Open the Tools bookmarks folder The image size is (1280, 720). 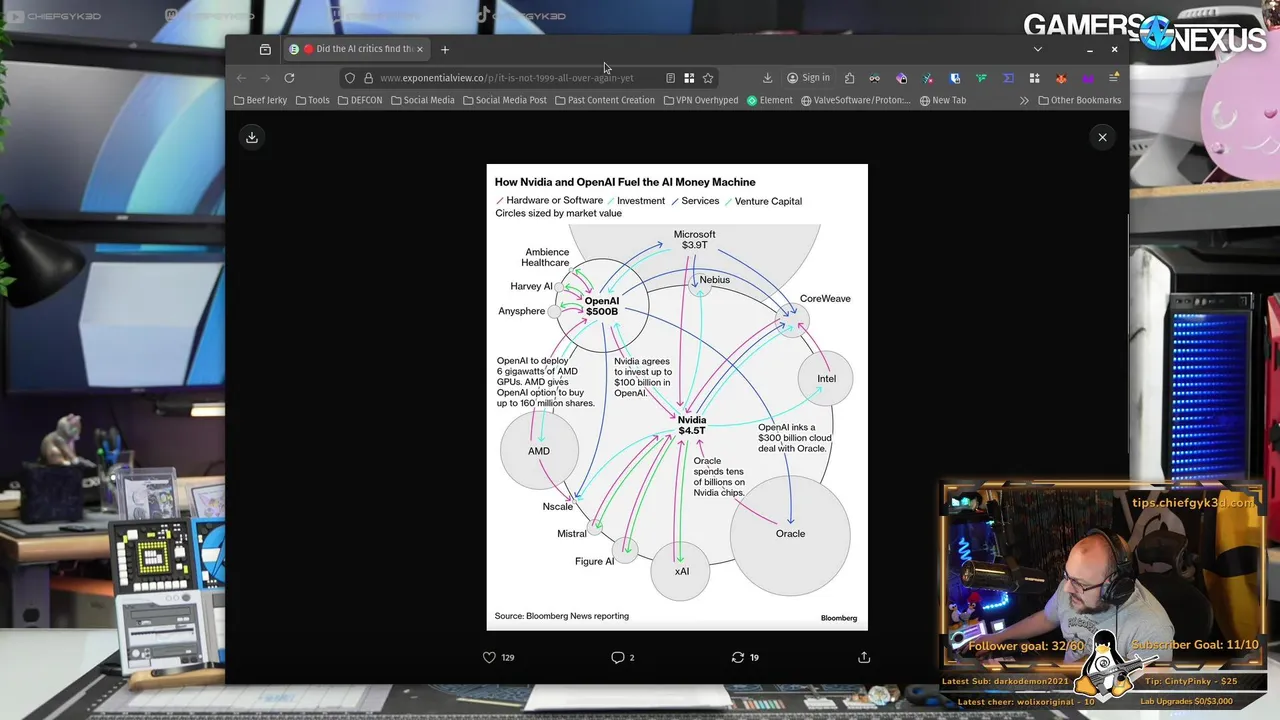[x=312, y=100]
